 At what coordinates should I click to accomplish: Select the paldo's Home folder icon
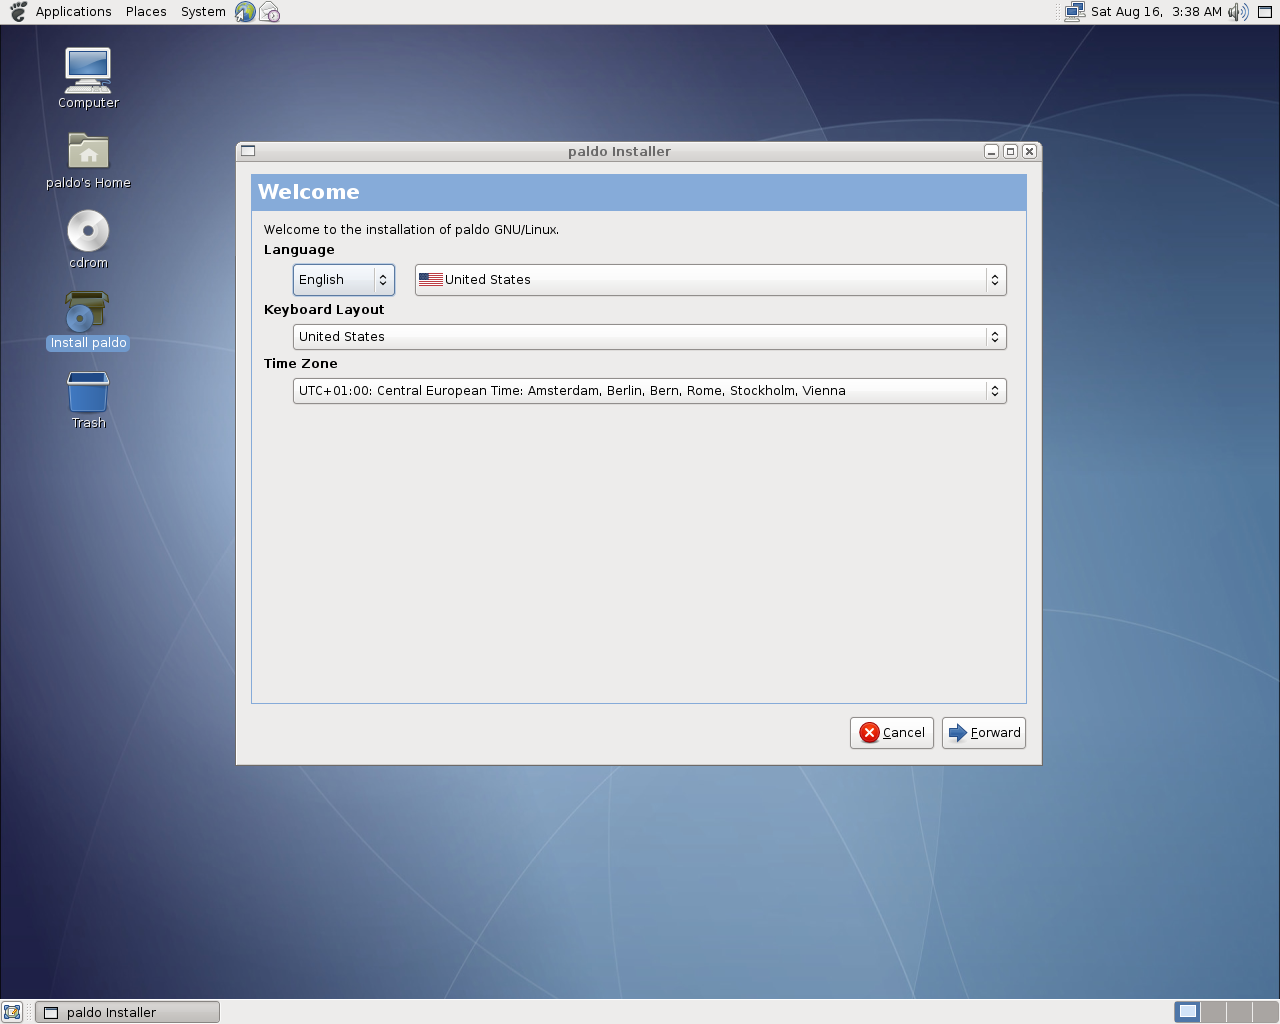88,160
